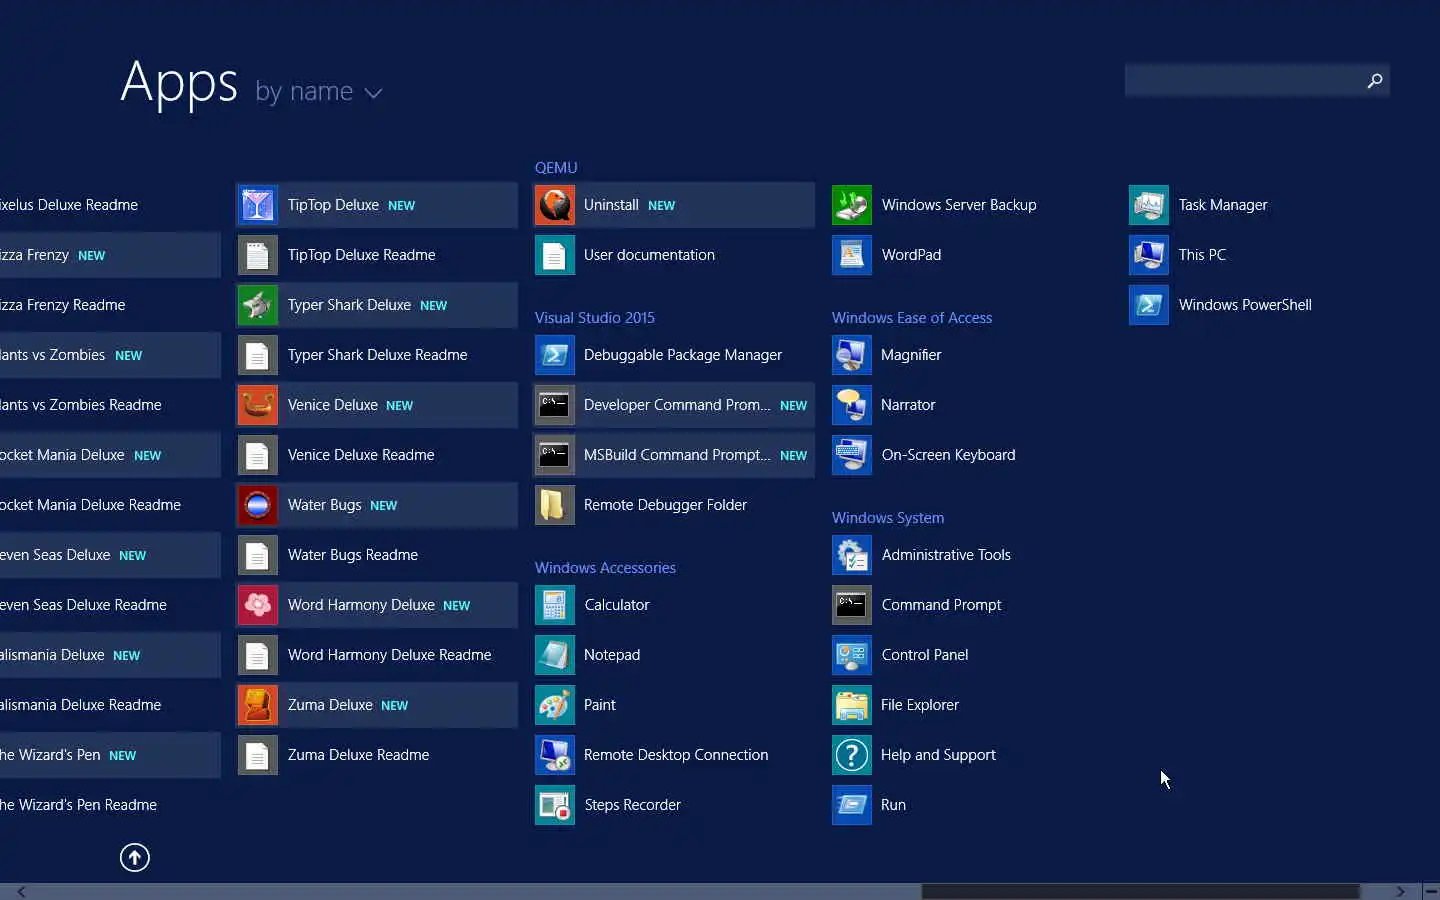Open Windows Server Backup icon
1440x900 pixels.
tap(851, 205)
